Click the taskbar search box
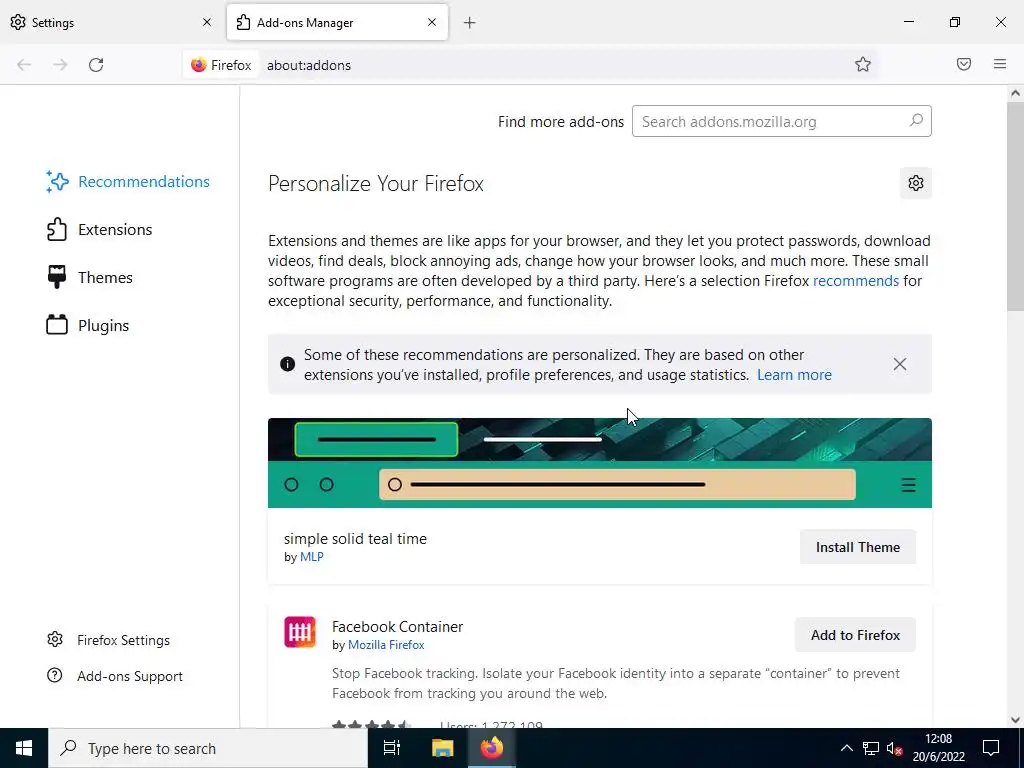1024x768 pixels. coord(208,748)
